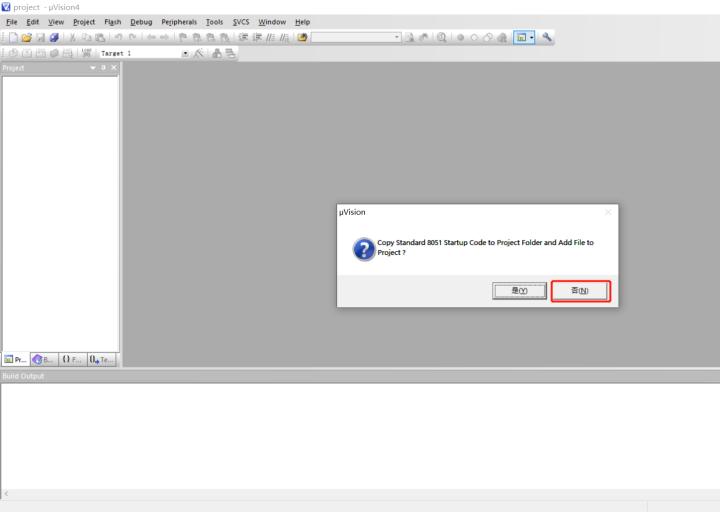This screenshot has width=720, height=512.
Task: Click the Unindent selection icon
Action: tap(257, 38)
